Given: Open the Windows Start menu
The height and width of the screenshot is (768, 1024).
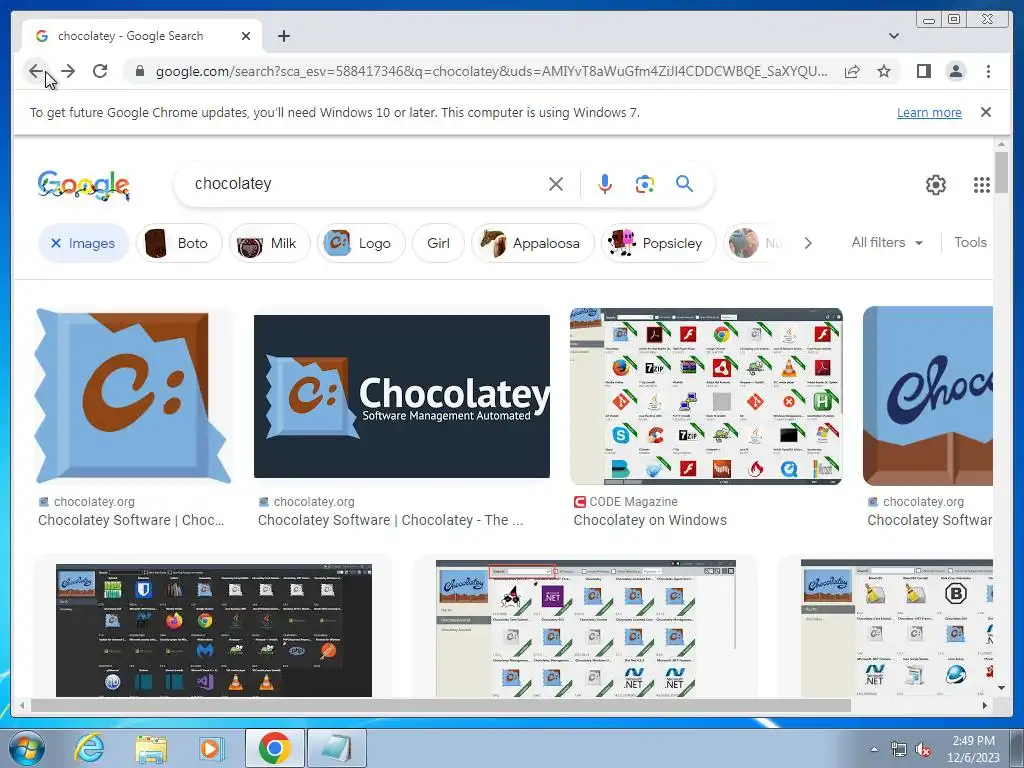Looking at the screenshot, I should tap(26, 748).
